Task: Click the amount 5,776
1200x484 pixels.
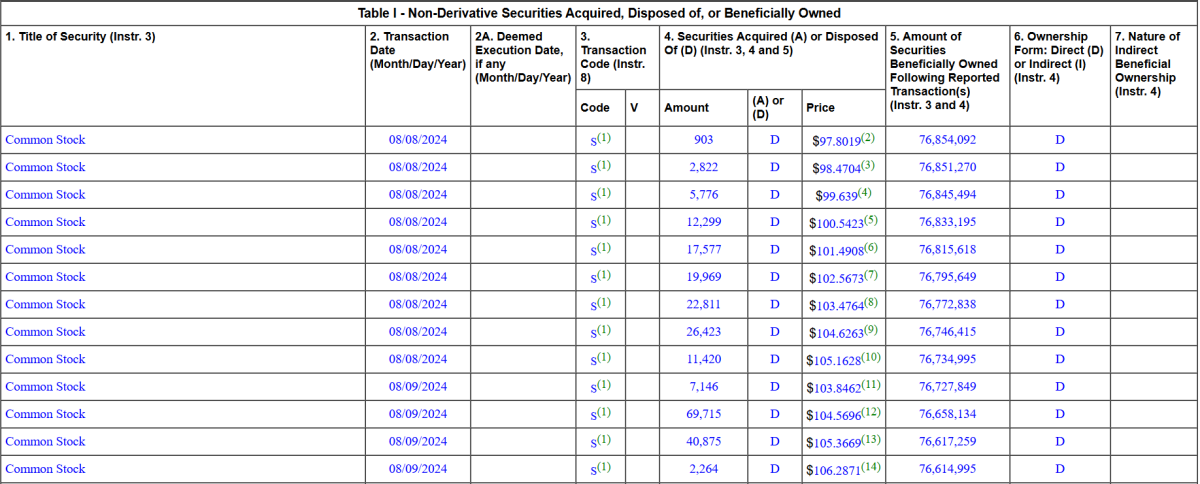Action: click(x=703, y=195)
